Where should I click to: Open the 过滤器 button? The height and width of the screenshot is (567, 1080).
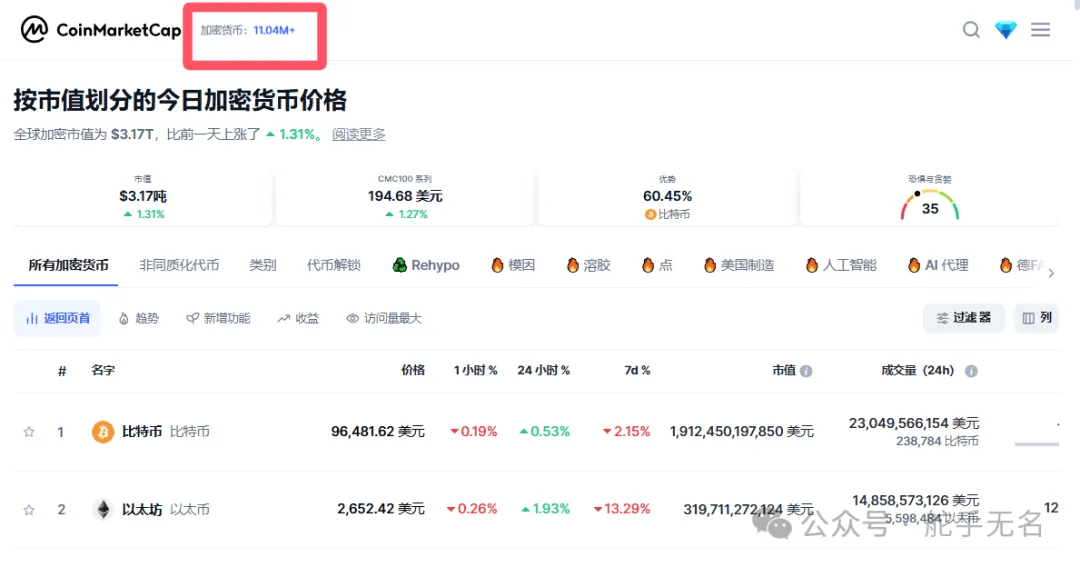coord(964,318)
